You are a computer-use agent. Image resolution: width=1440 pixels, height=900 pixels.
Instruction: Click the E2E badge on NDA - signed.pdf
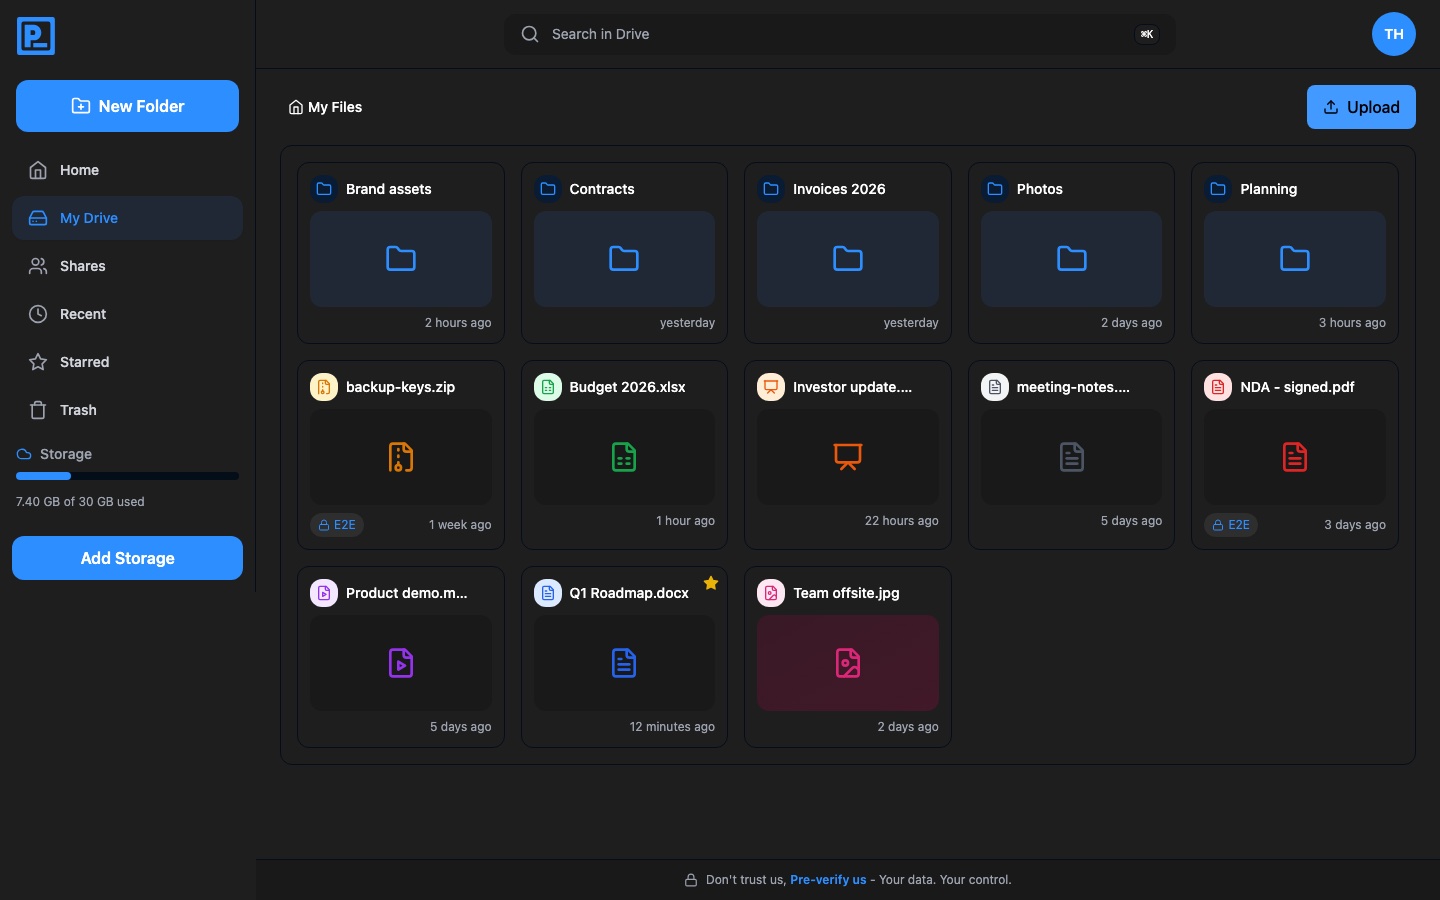pyautogui.click(x=1231, y=525)
